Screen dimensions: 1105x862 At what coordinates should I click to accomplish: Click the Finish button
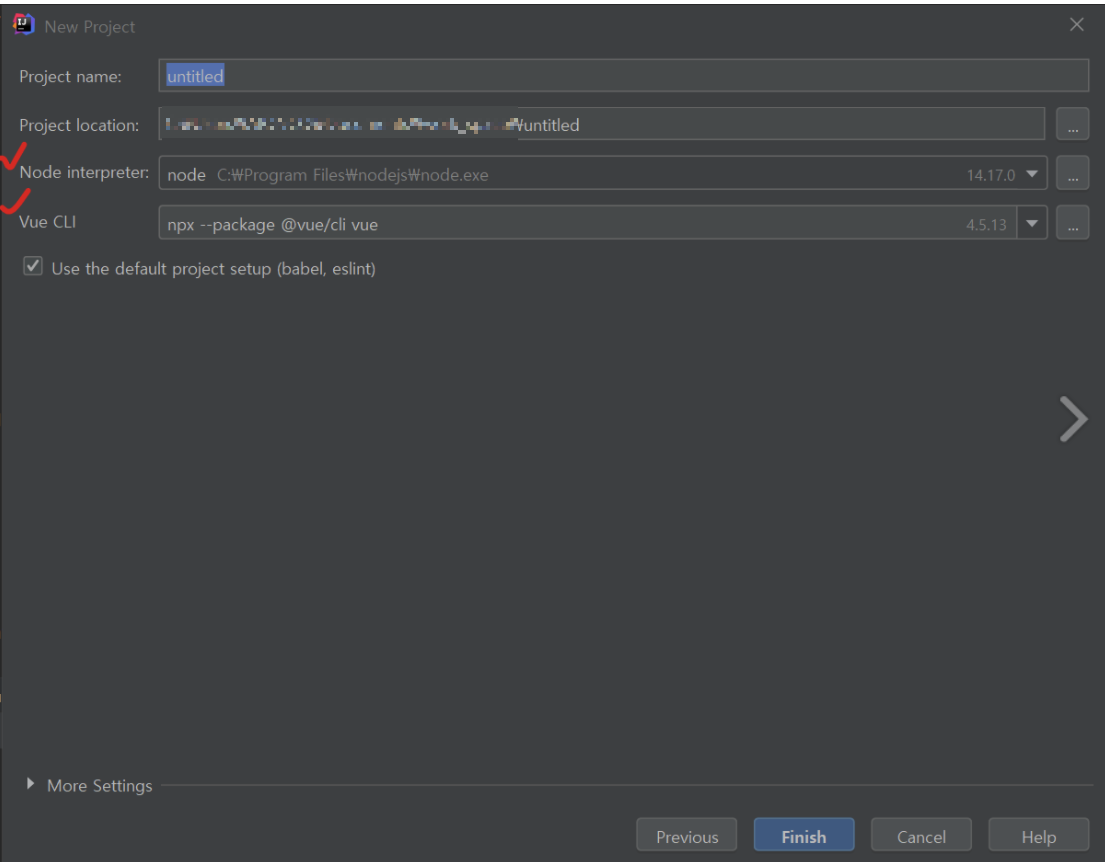point(803,835)
